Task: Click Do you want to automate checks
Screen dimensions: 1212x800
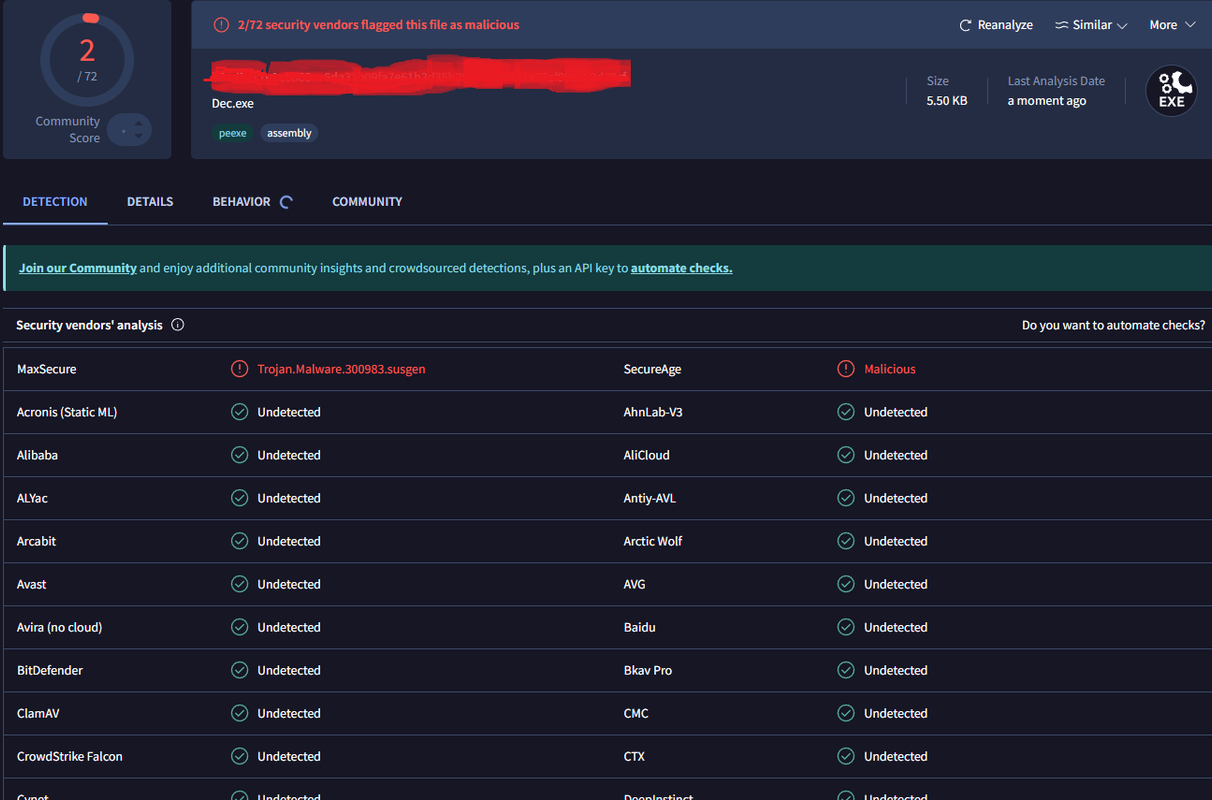Action: tap(1113, 325)
